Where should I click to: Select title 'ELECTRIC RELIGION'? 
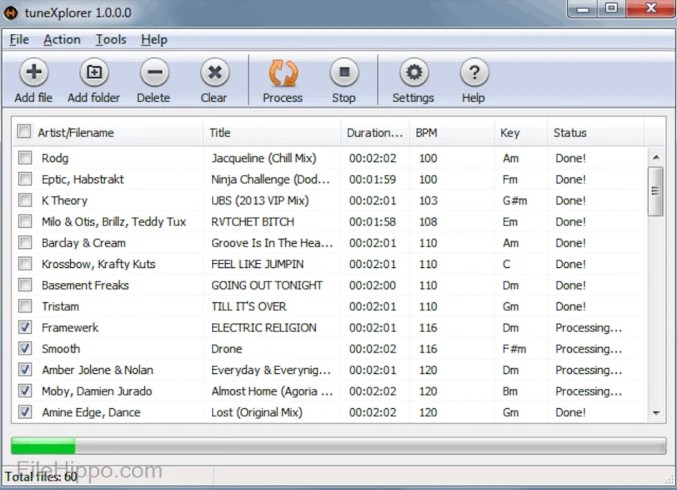264,327
